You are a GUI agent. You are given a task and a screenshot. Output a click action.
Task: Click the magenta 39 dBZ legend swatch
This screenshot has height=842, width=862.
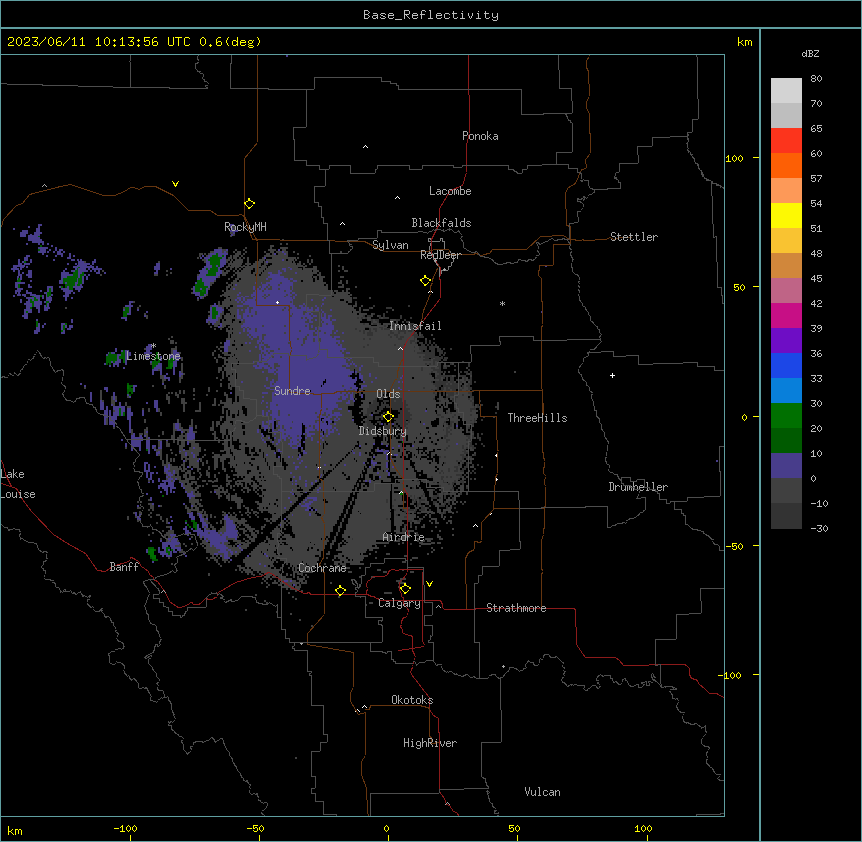786,316
